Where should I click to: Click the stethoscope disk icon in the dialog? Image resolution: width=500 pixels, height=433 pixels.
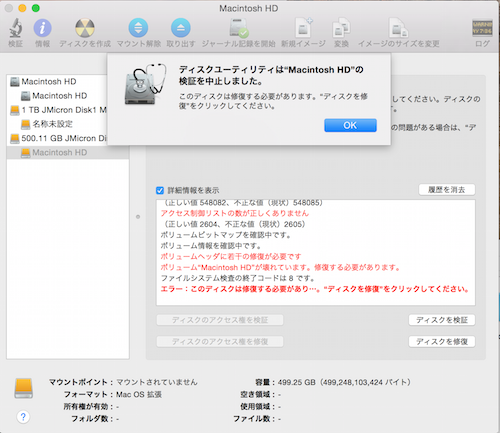point(145,85)
